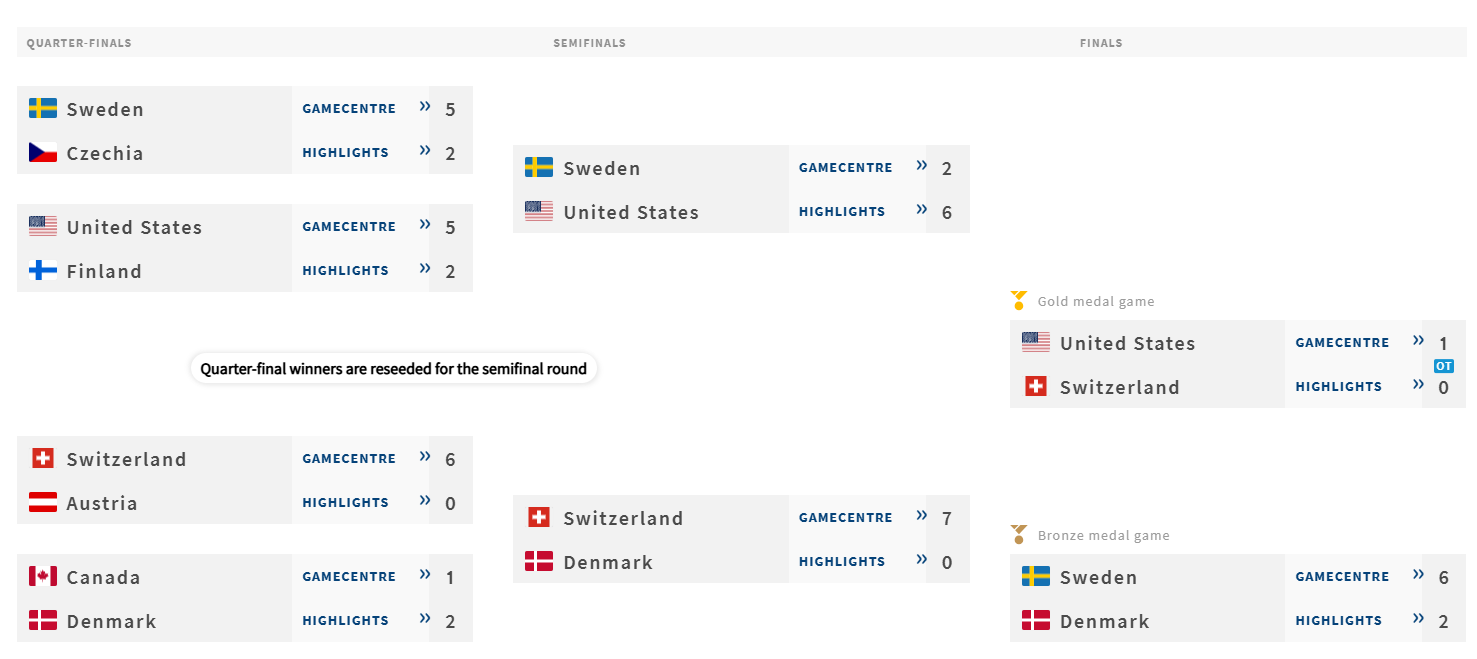Select the Semifinals column header
This screenshot has height=659, width=1477.
(589, 43)
